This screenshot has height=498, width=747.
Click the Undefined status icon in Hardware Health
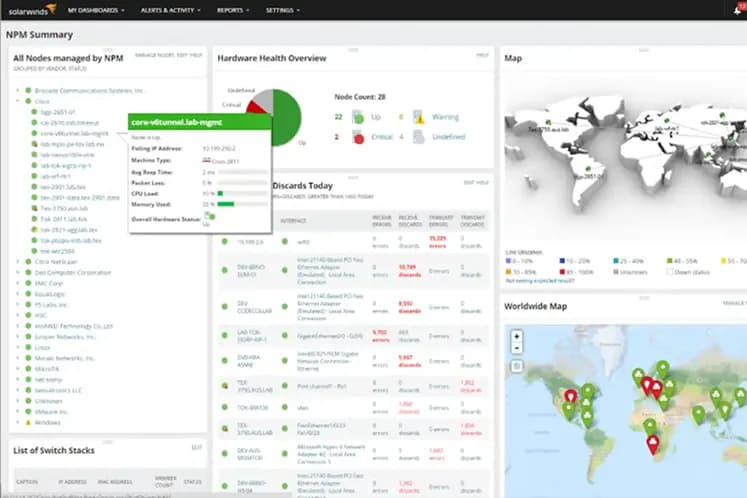point(418,137)
